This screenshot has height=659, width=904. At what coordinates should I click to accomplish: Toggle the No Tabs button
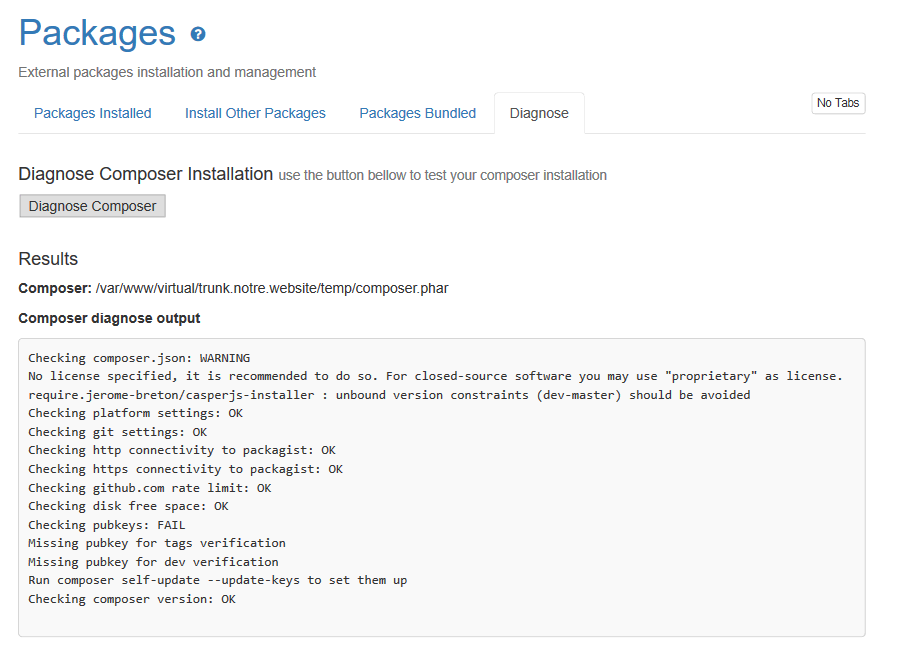pos(838,103)
